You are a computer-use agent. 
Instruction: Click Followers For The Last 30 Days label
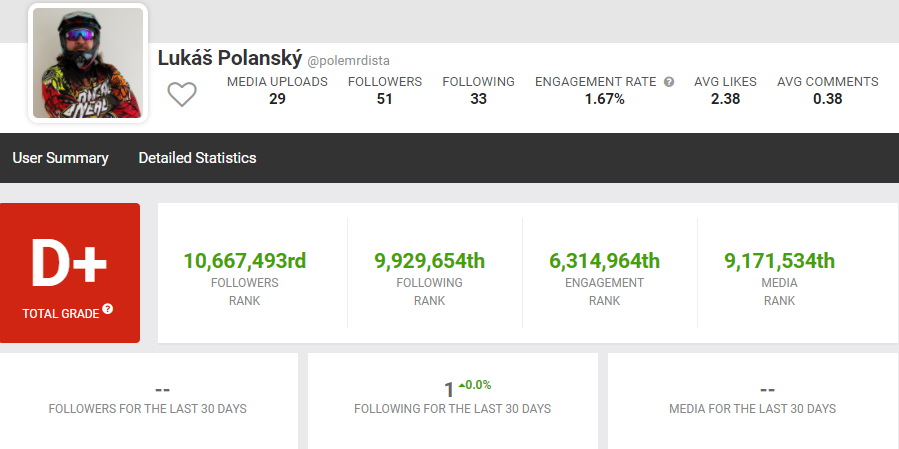(147, 409)
